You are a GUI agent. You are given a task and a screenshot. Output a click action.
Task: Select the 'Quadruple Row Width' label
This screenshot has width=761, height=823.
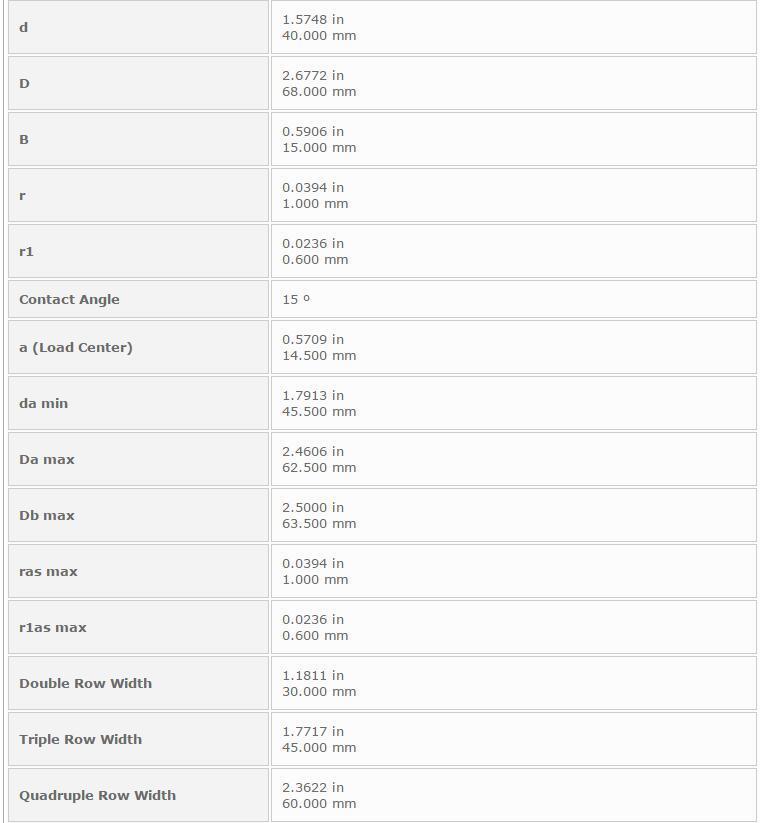(97, 795)
